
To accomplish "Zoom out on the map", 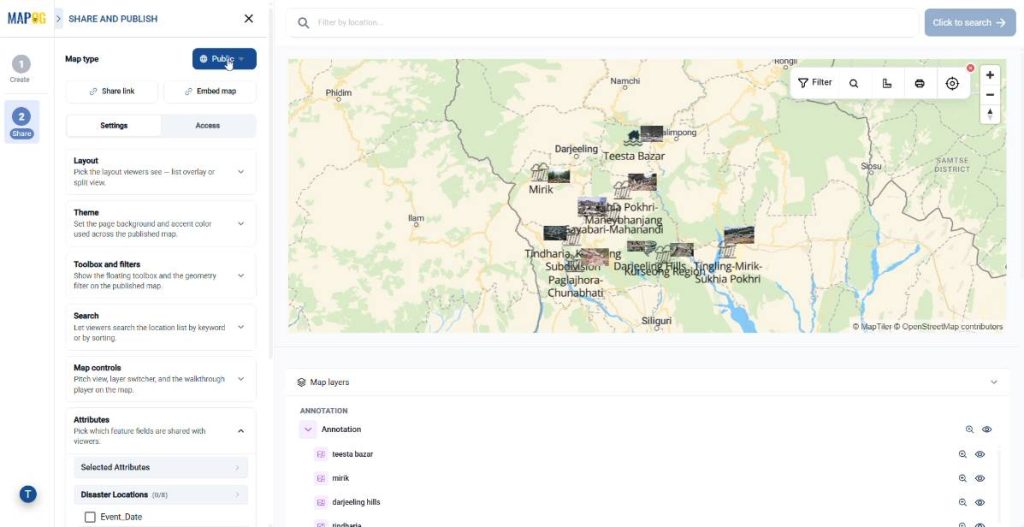I will pos(990,95).
